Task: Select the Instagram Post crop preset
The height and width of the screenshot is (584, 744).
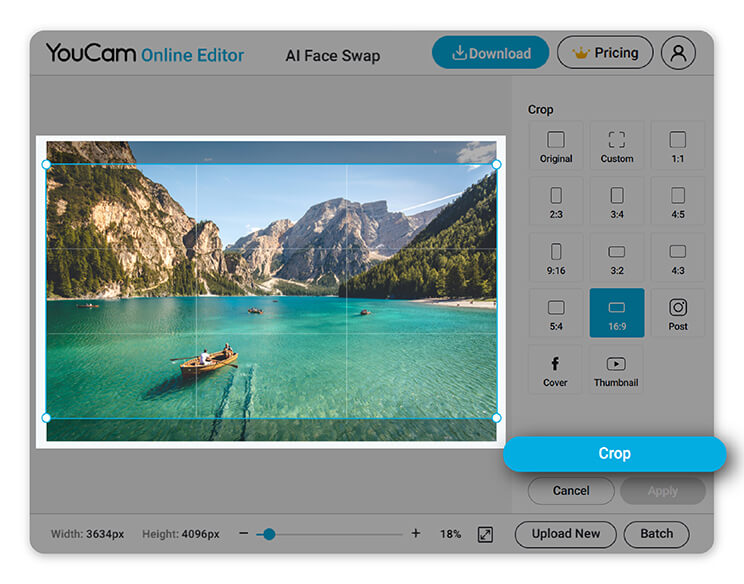Action: click(x=678, y=313)
